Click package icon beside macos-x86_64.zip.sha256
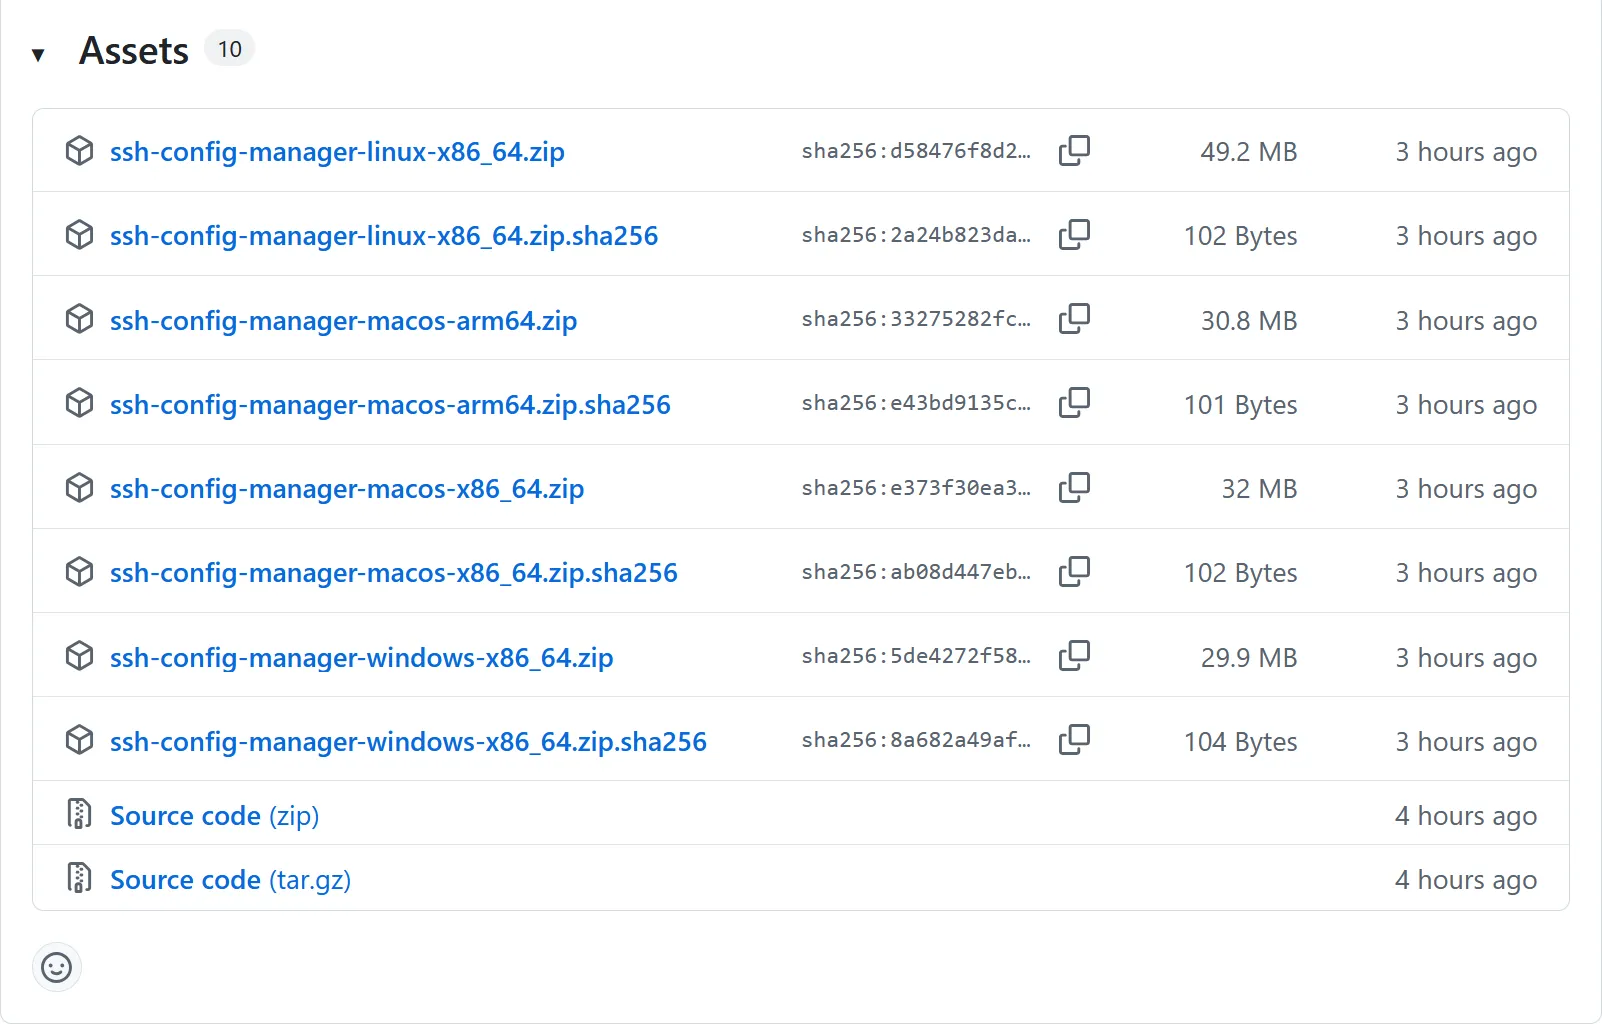Image resolution: width=1602 pixels, height=1024 pixels. [x=80, y=572]
